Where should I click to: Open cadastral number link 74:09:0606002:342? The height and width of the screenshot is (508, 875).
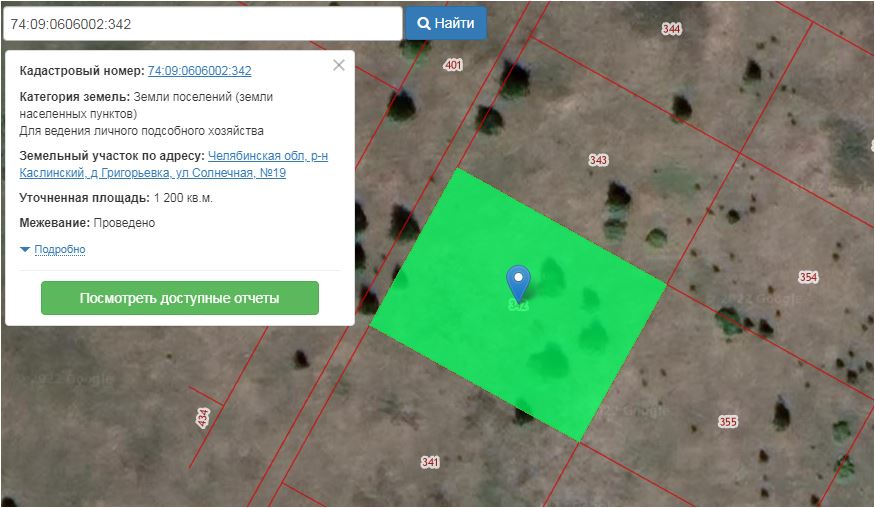coord(199,71)
